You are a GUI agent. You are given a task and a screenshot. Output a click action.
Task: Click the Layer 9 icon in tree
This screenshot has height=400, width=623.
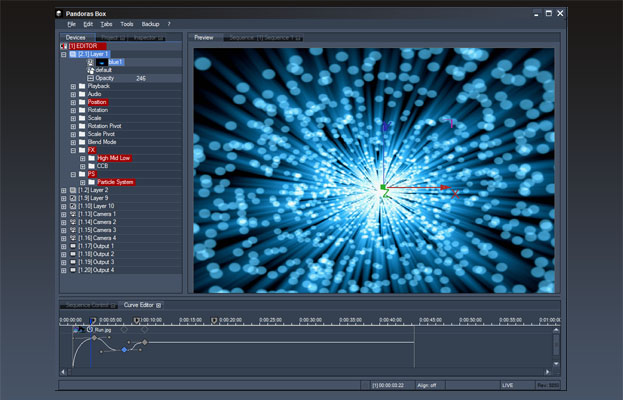(73, 198)
